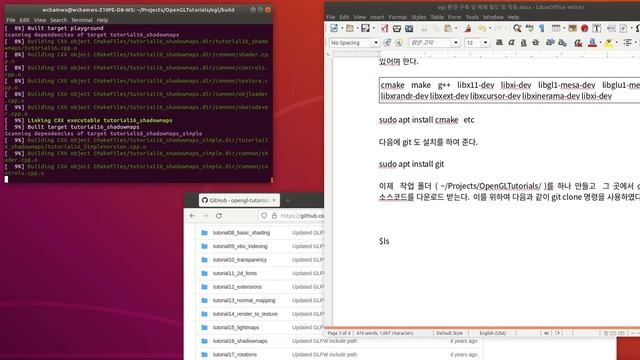The height and width of the screenshot is (360, 640).
Task: Run the spelling check icon
Action: (529, 28)
